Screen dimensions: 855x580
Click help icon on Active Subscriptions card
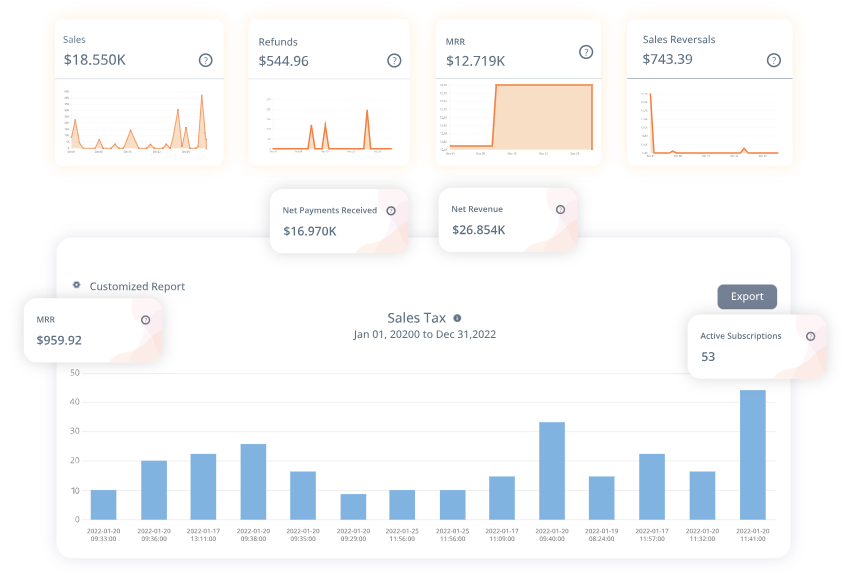pyautogui.click(x=811, y=336)
